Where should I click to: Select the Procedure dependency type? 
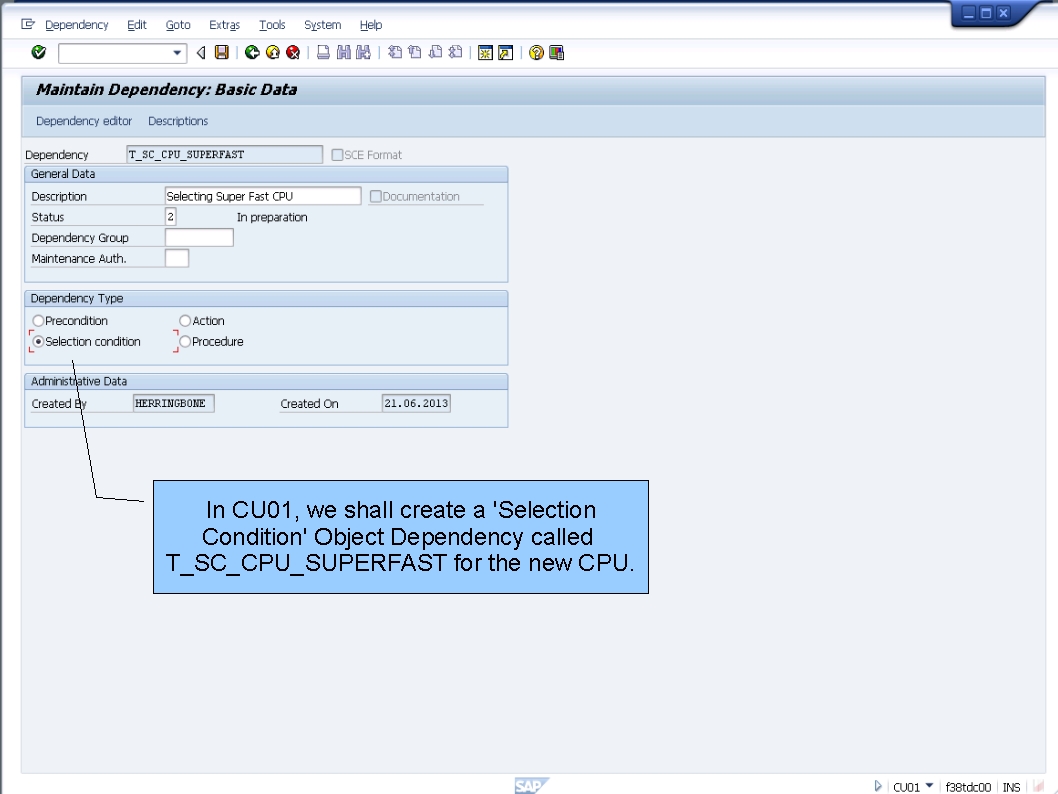pyautogui.click(x=184, y=341)
